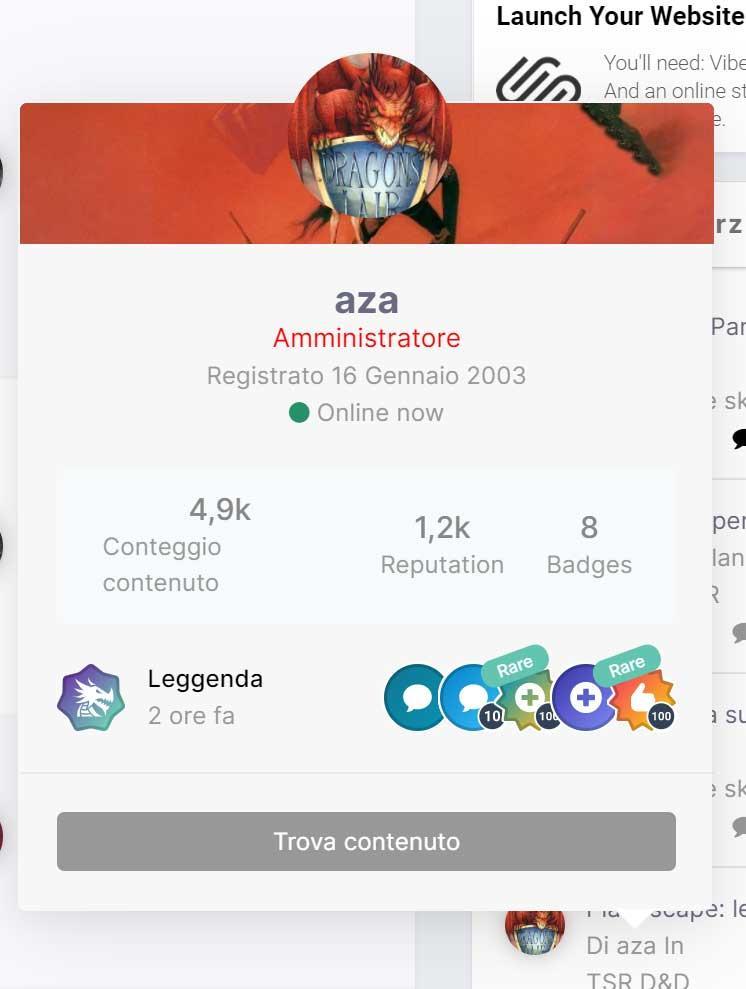View the 8 Badges count
Image resolution: width=746 pixels, height=989 pixels.
click(x=589, y=546)
